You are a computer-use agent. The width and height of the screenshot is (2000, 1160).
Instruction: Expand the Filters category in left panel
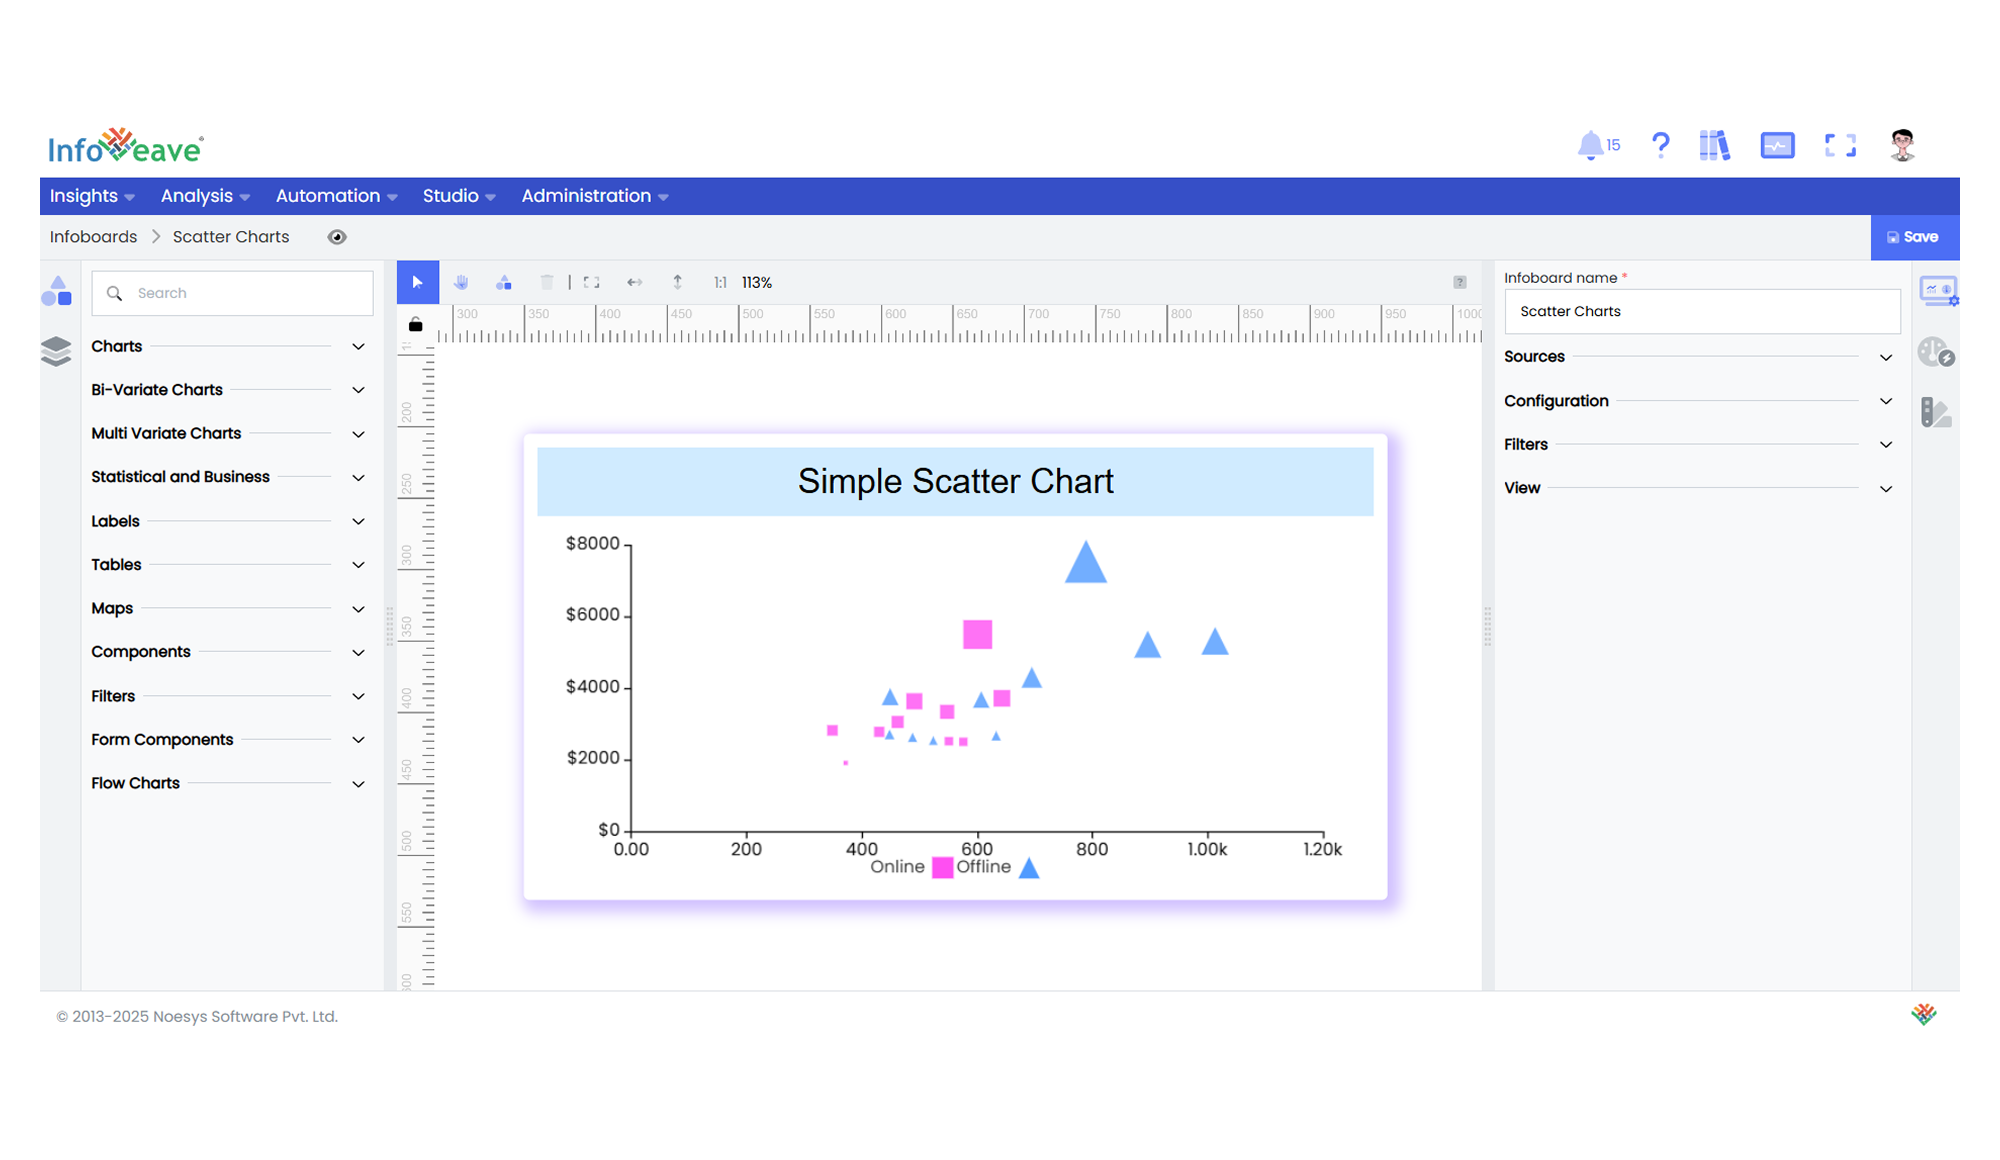pos(229,696)
